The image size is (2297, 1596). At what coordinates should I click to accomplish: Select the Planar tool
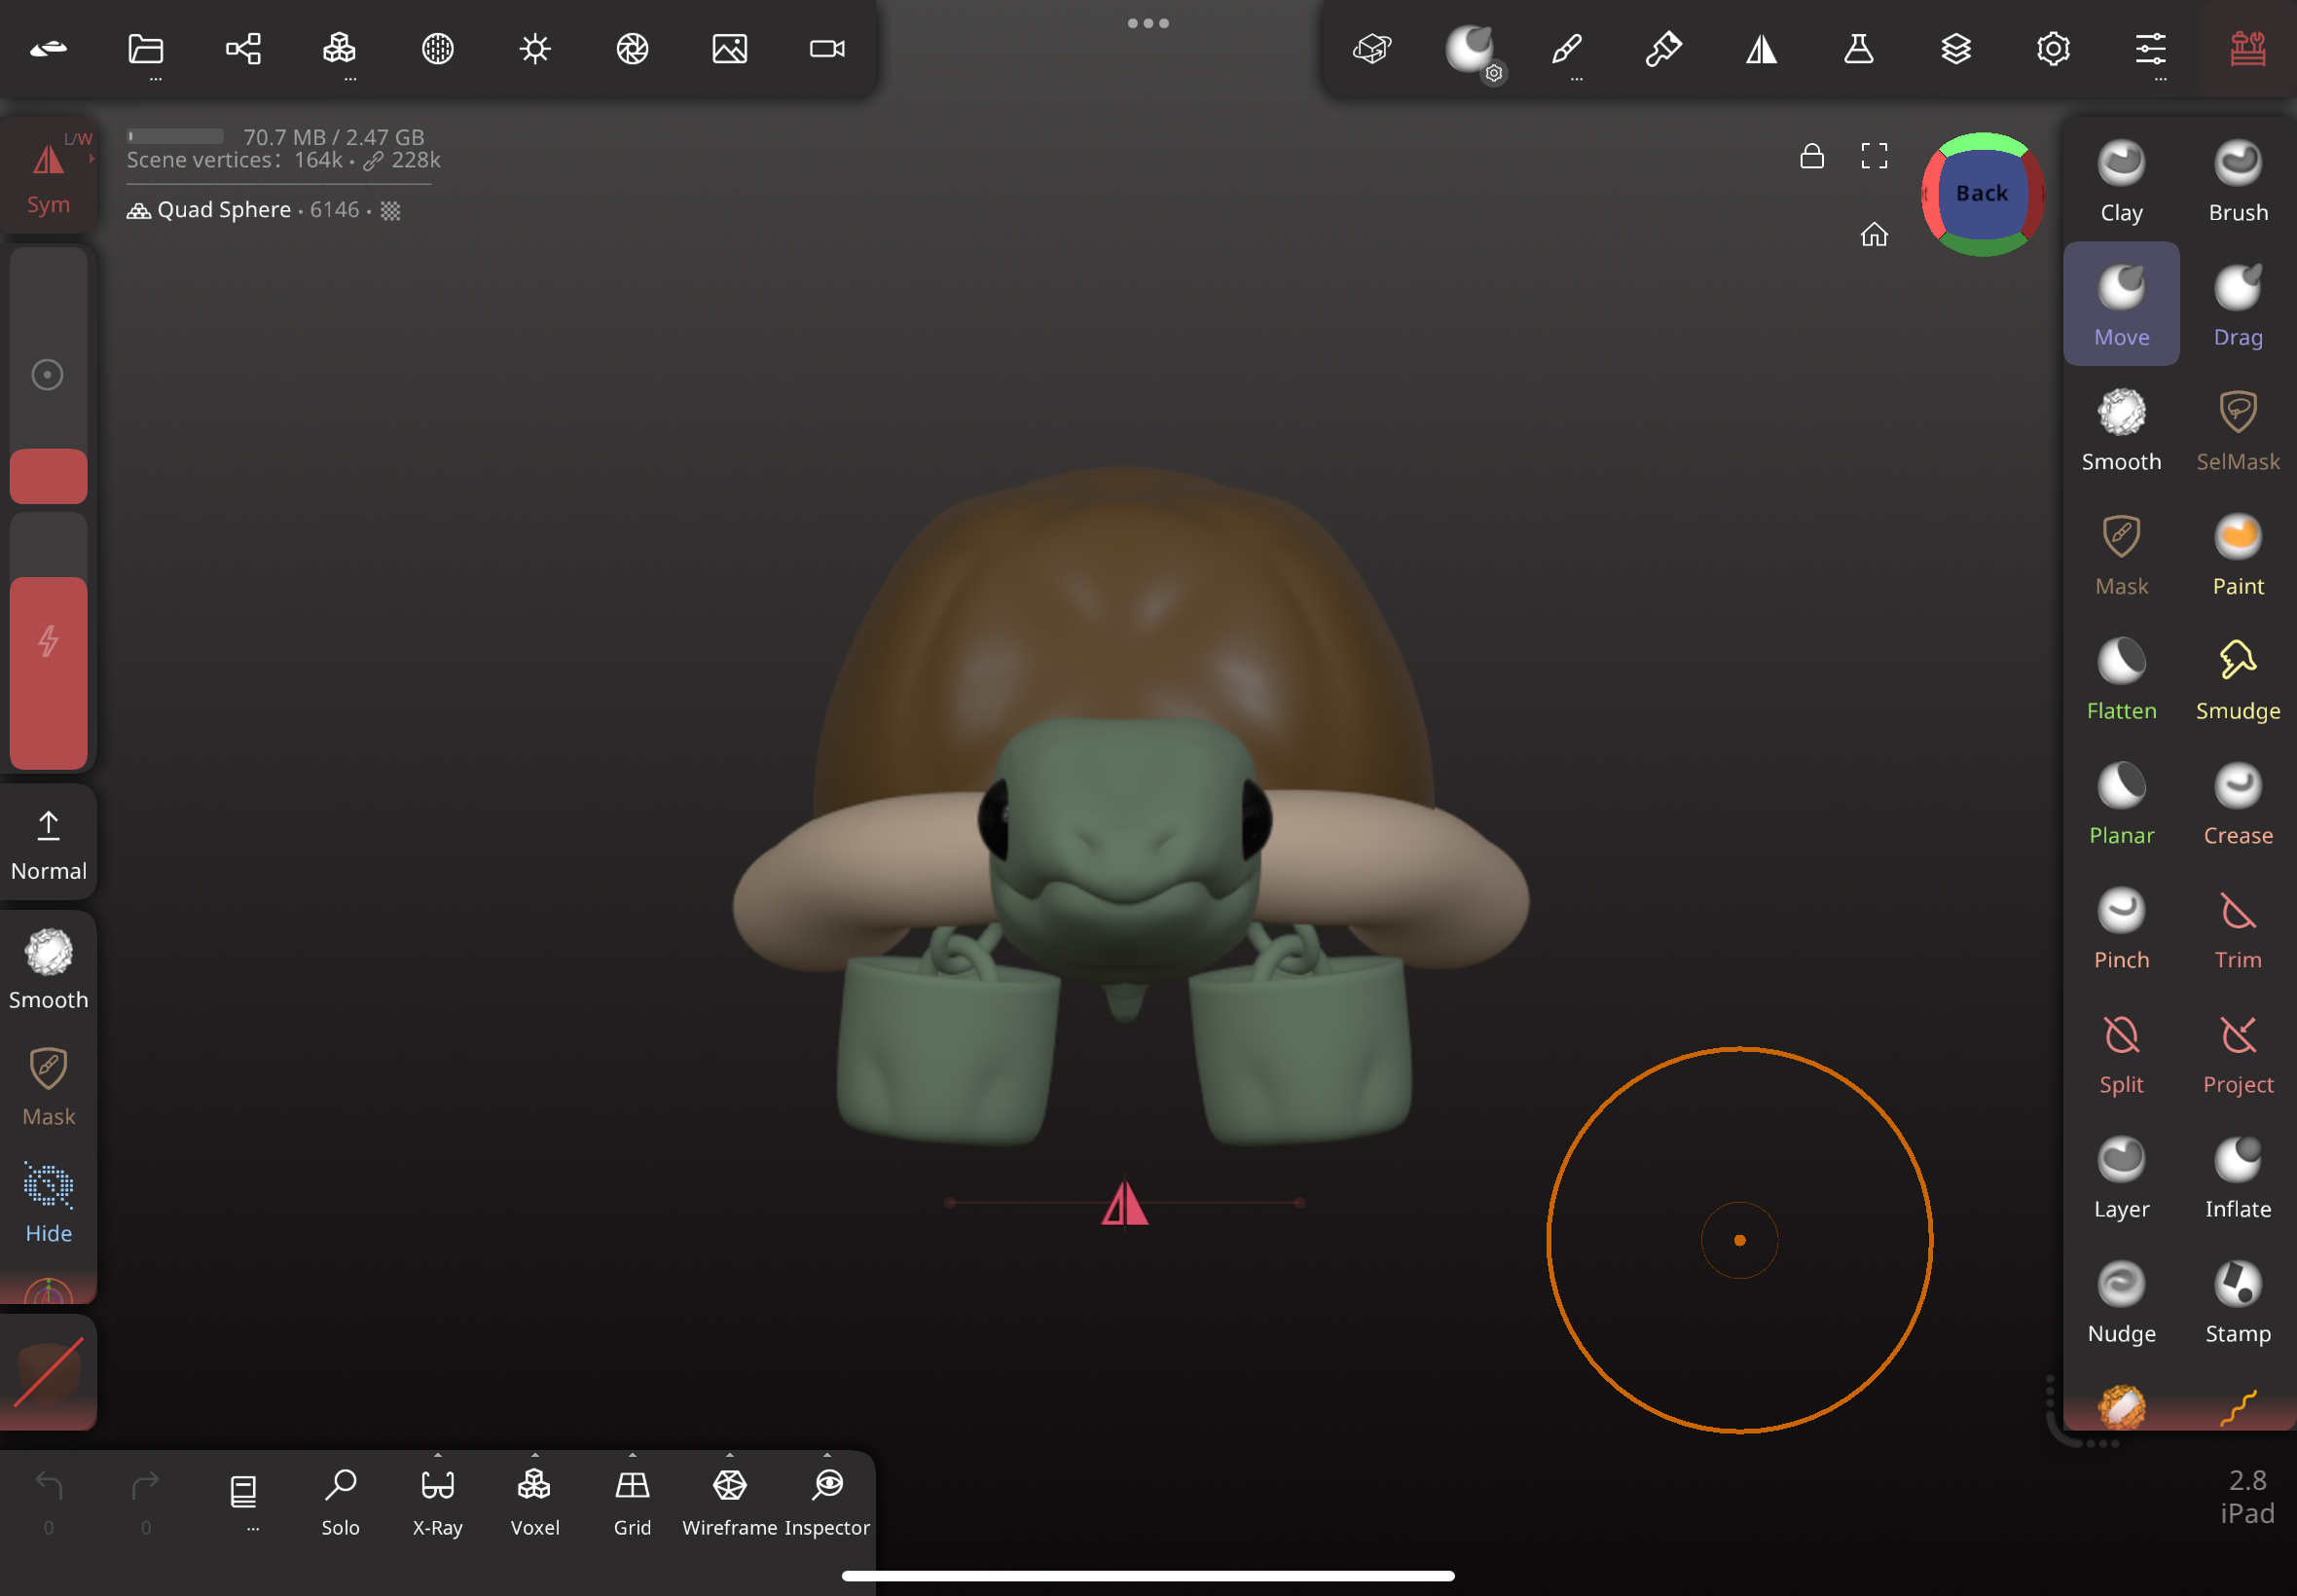click(2121, 803)
